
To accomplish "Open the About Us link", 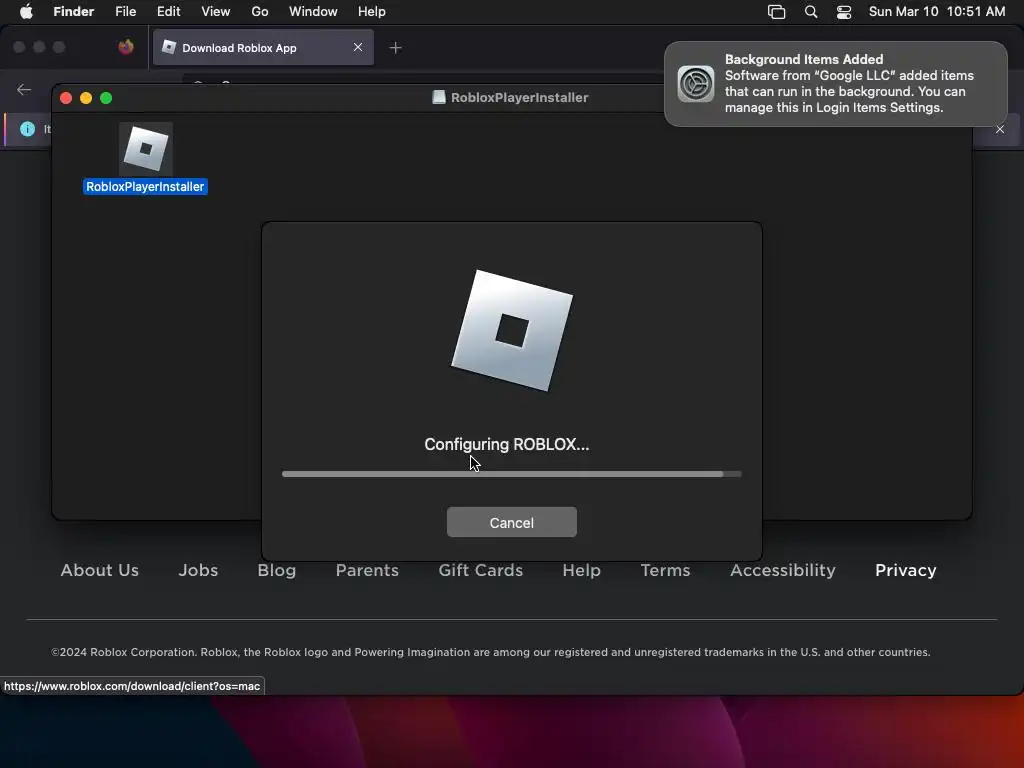I will pyautogui.click(x=99, y=570).
